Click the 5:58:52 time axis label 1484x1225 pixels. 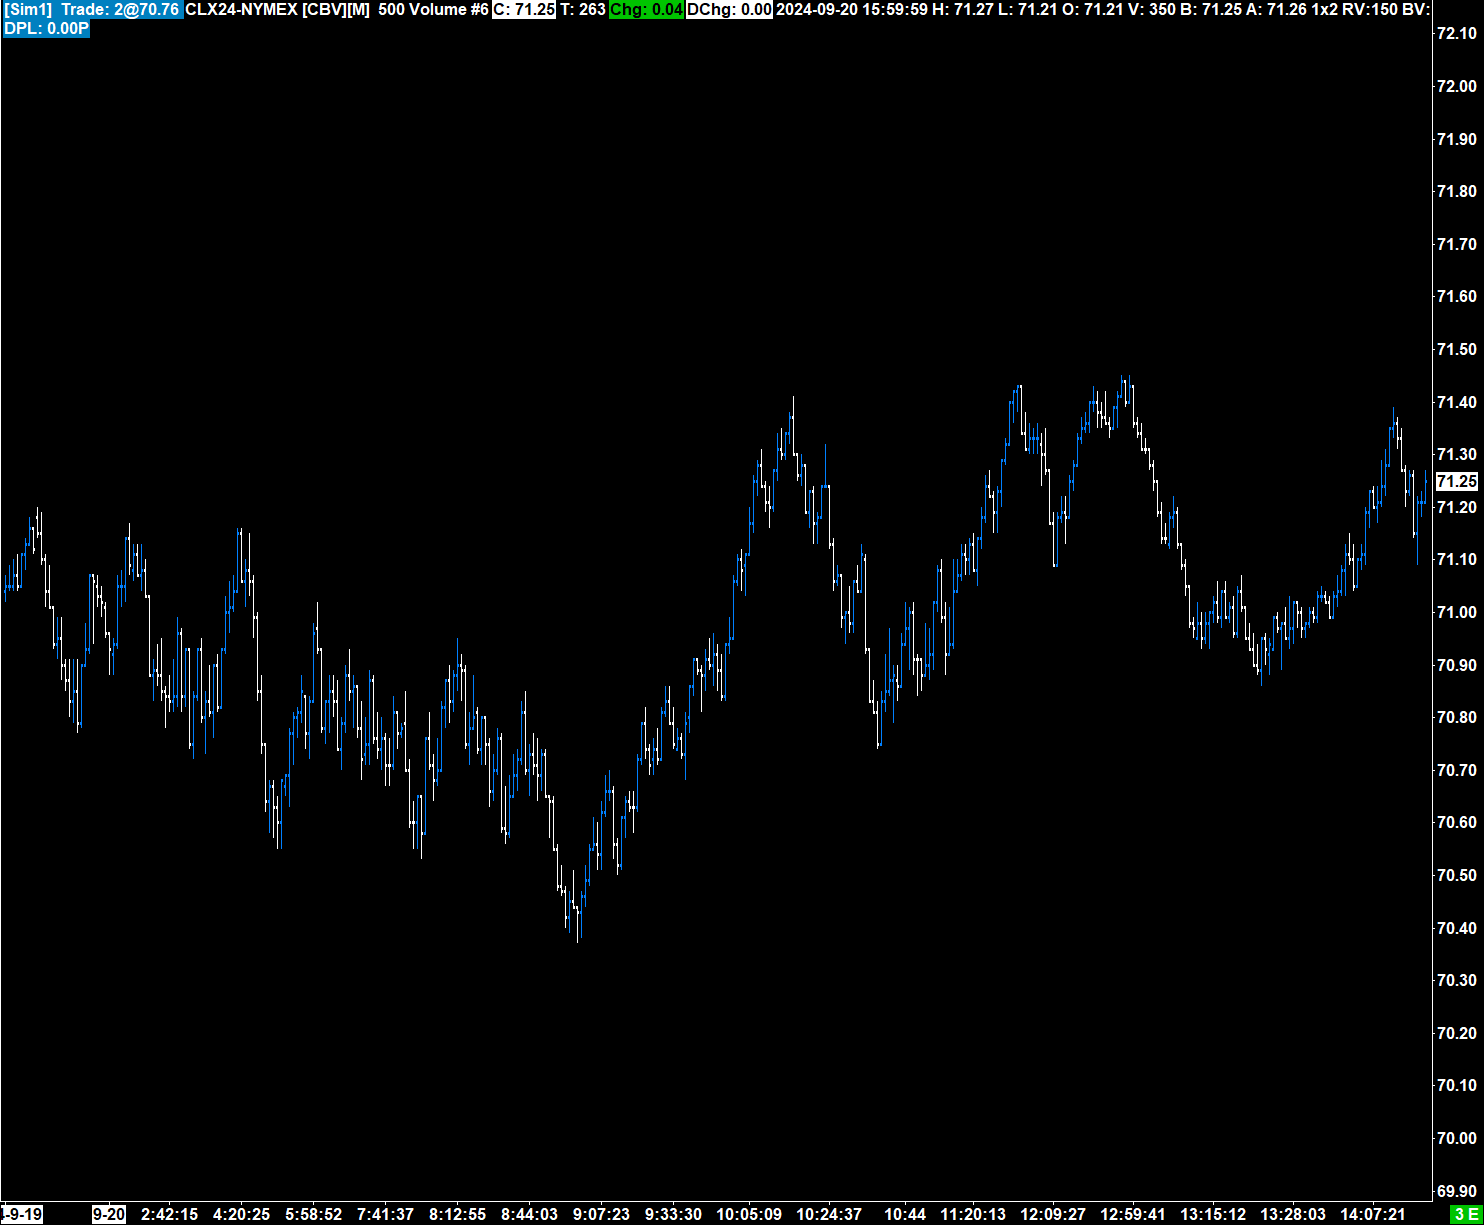click(x=314, y=1214)
